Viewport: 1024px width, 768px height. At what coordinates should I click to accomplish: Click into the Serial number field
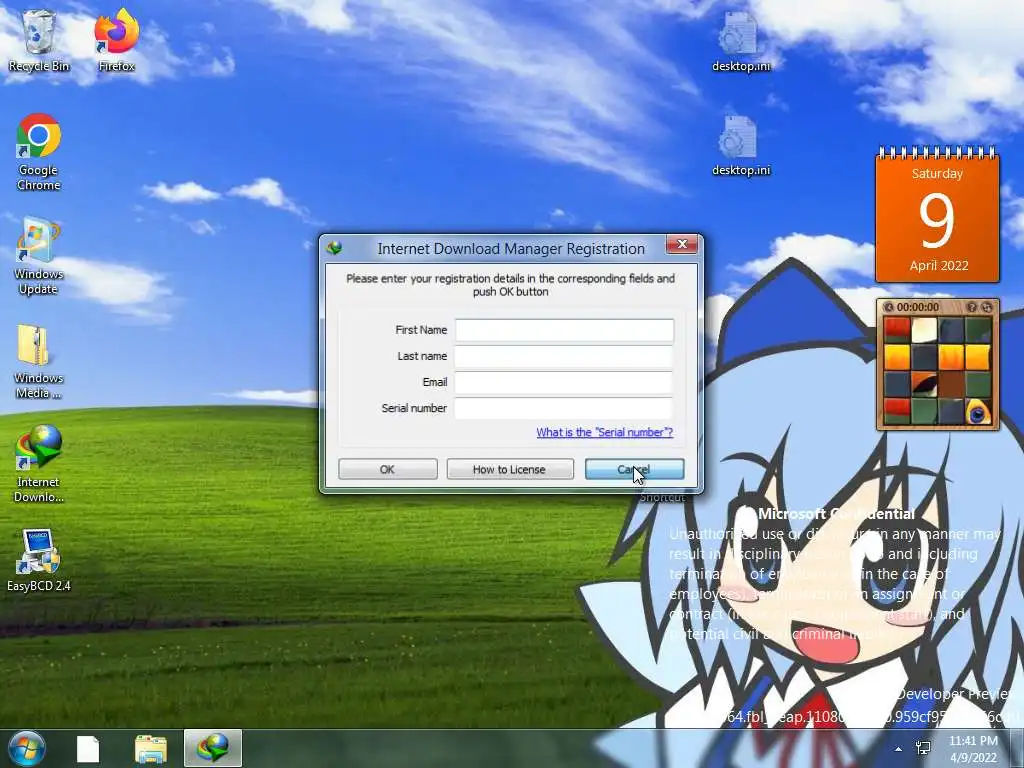click(564, 409)
